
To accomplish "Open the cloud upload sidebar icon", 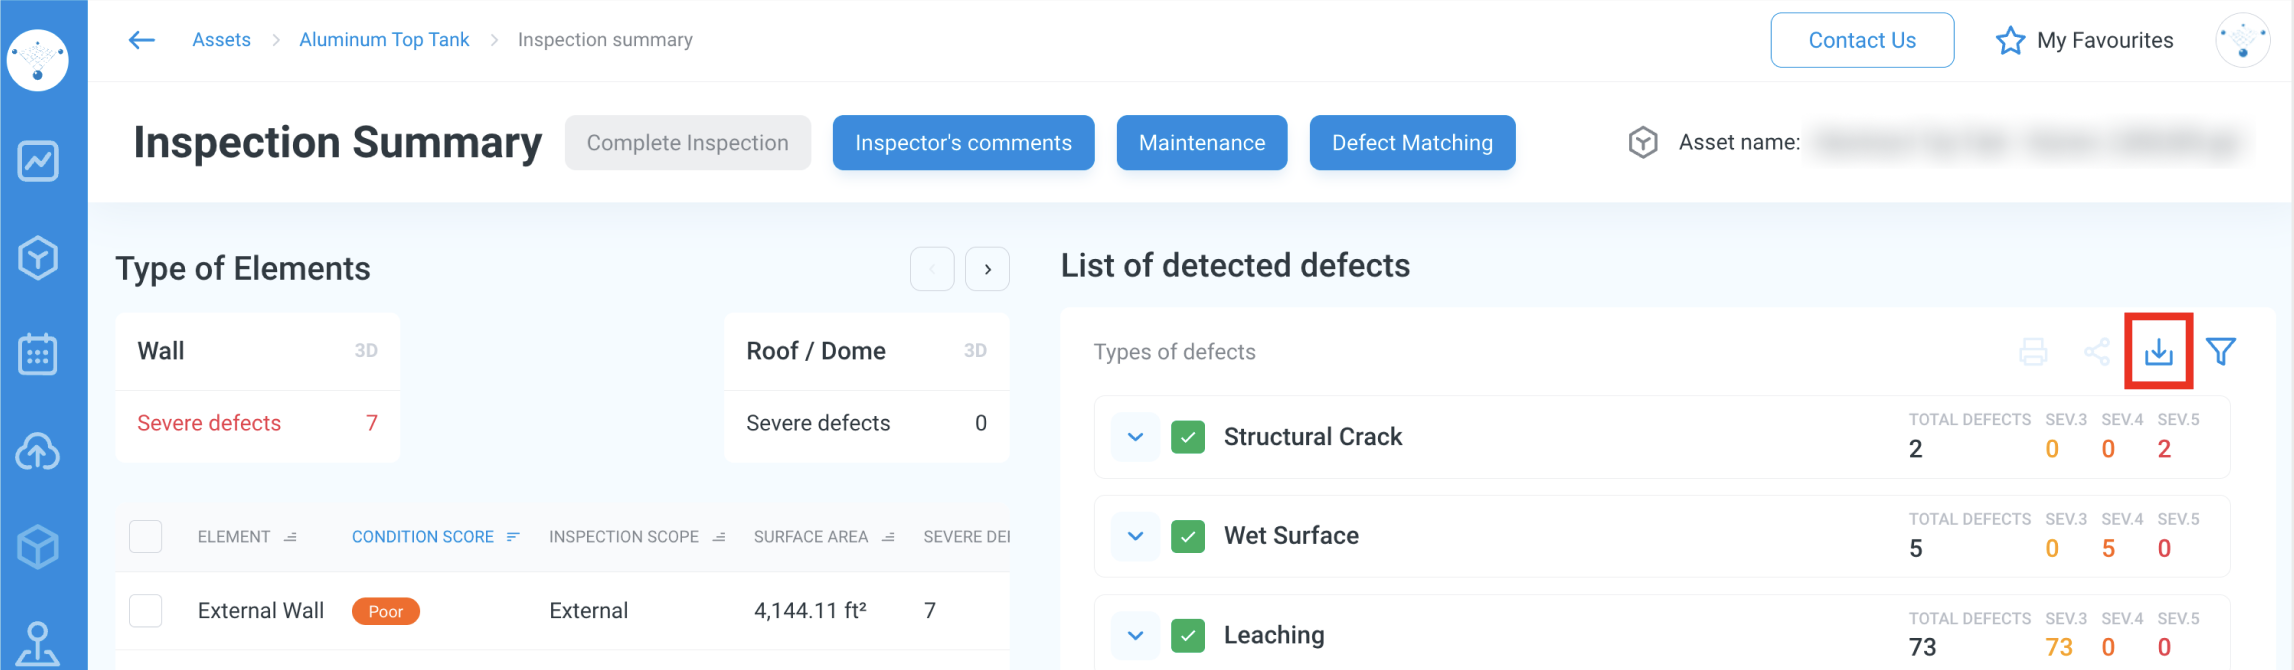I will click(38, 452).
